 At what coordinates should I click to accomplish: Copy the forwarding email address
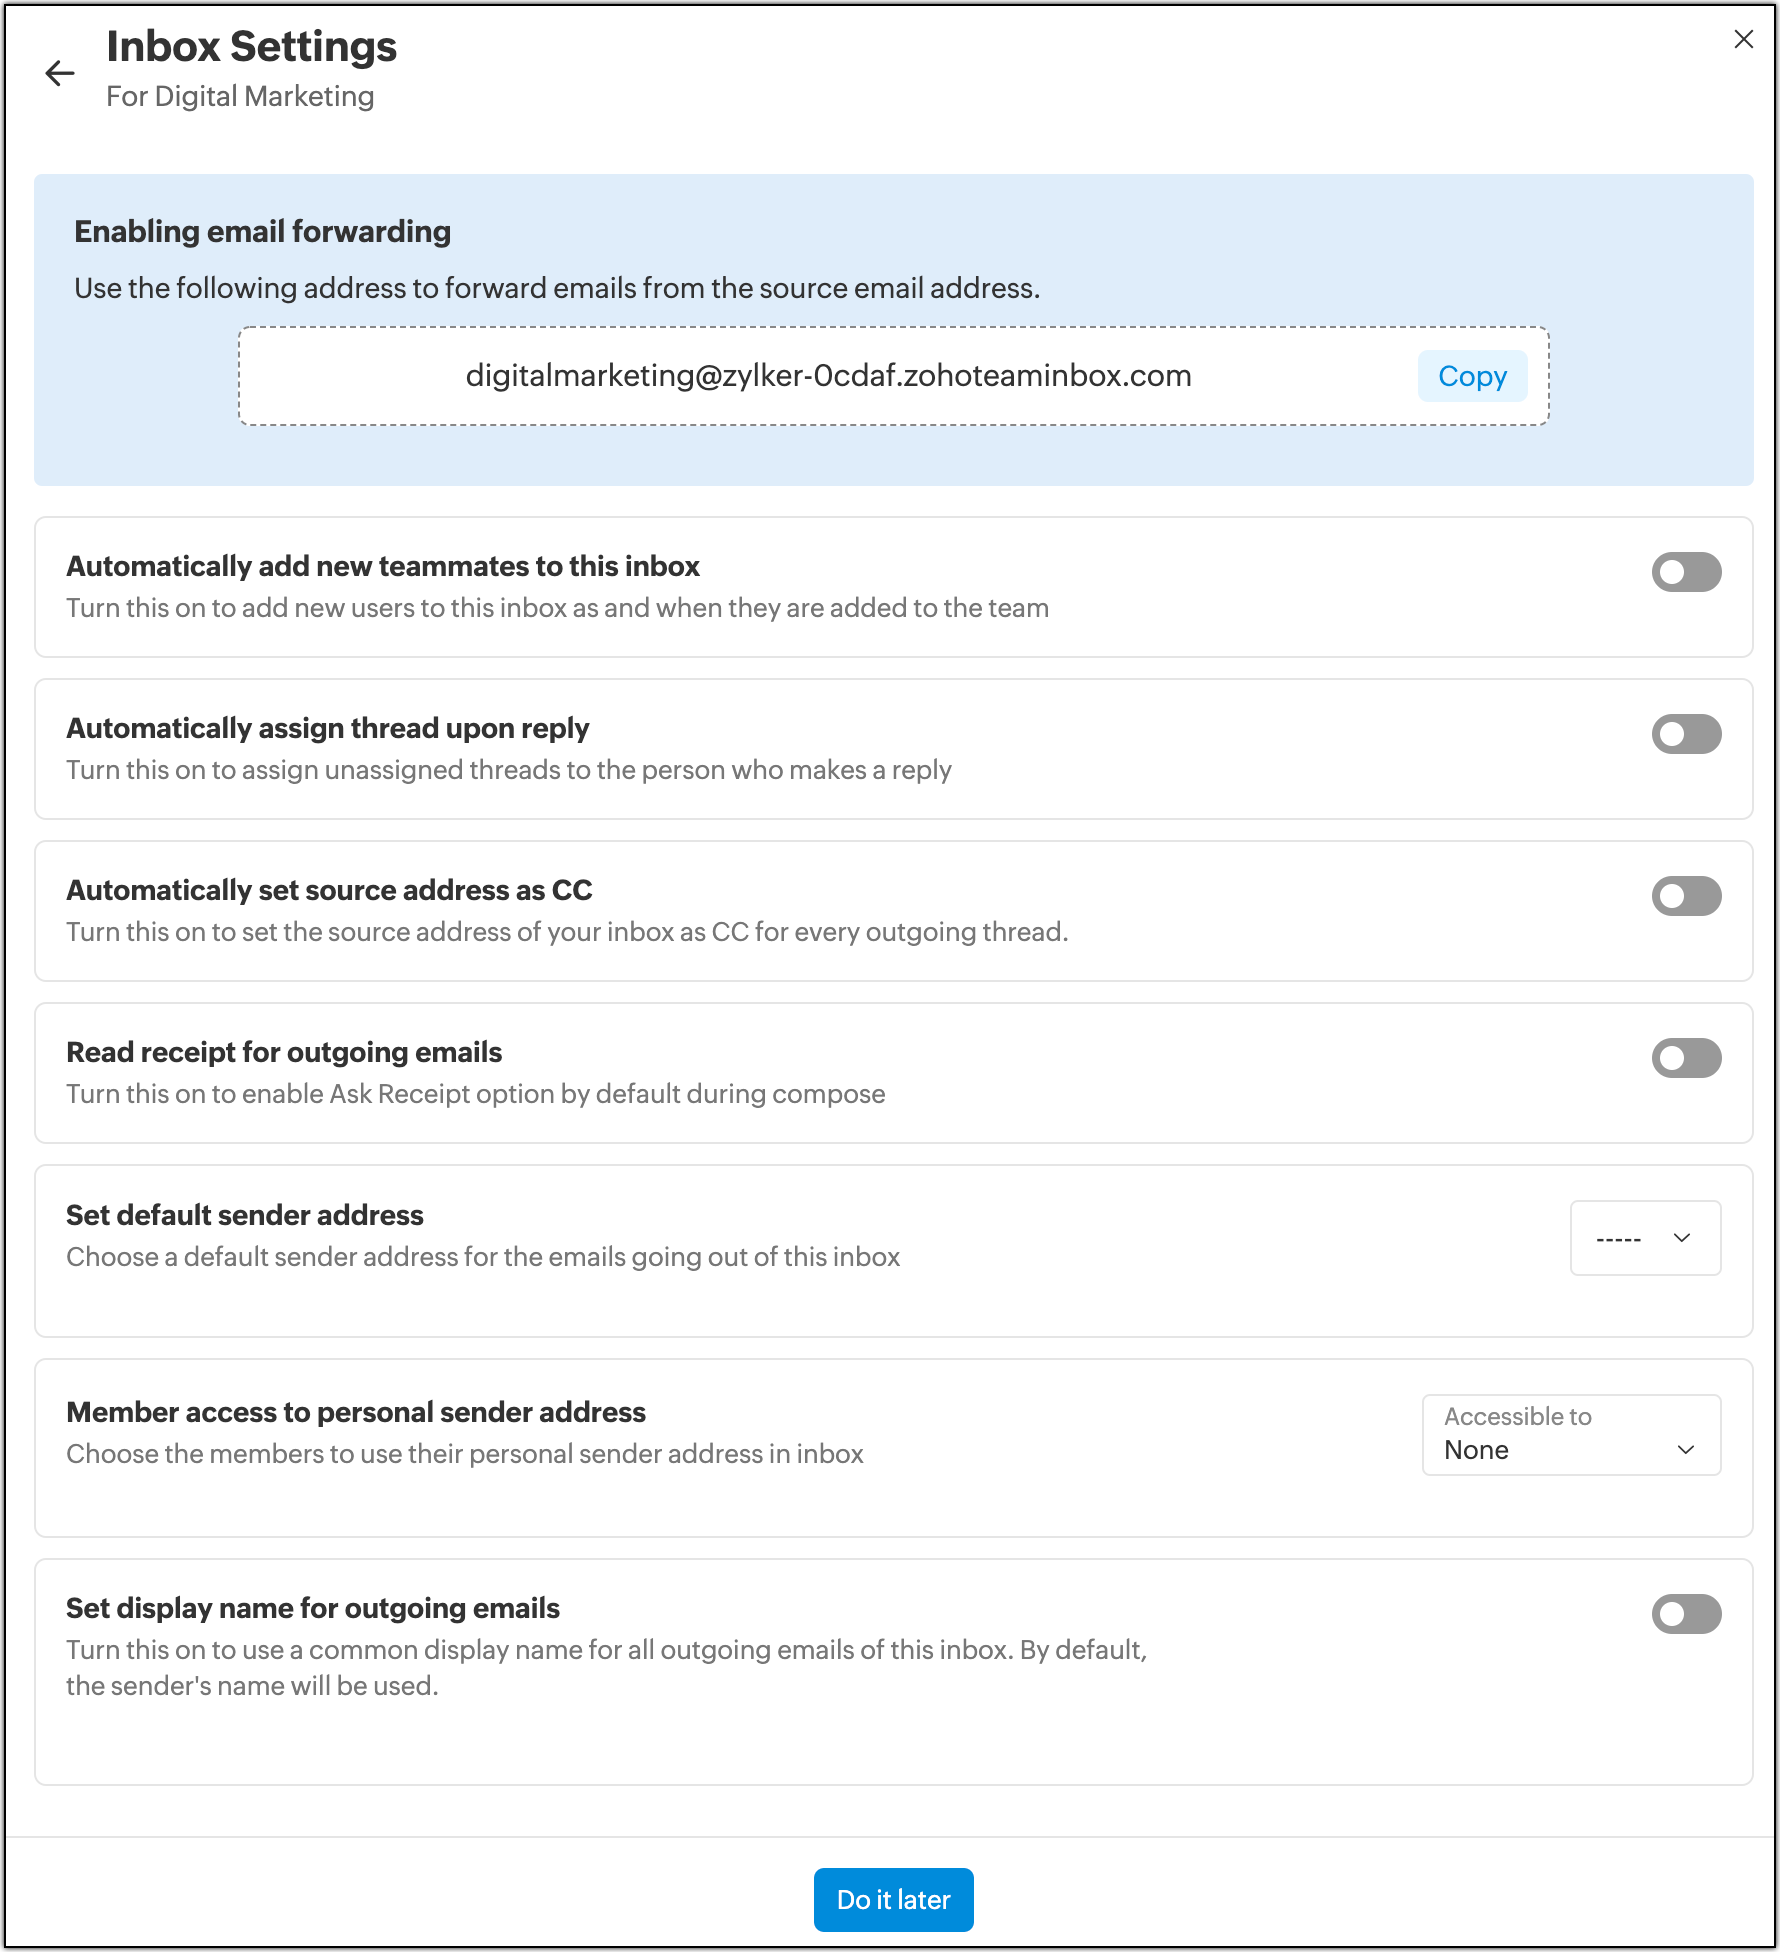(x=1471, y=376)
